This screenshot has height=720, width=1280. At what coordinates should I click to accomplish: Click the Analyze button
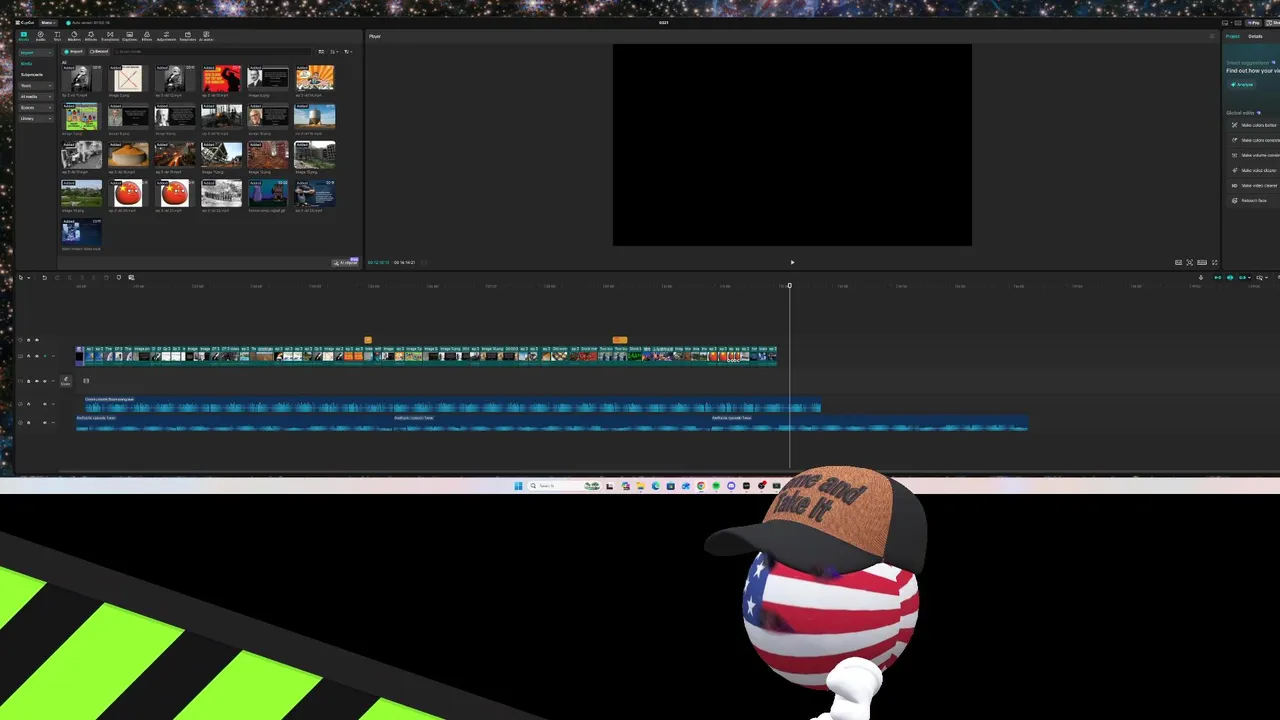tap(1241, 84)
